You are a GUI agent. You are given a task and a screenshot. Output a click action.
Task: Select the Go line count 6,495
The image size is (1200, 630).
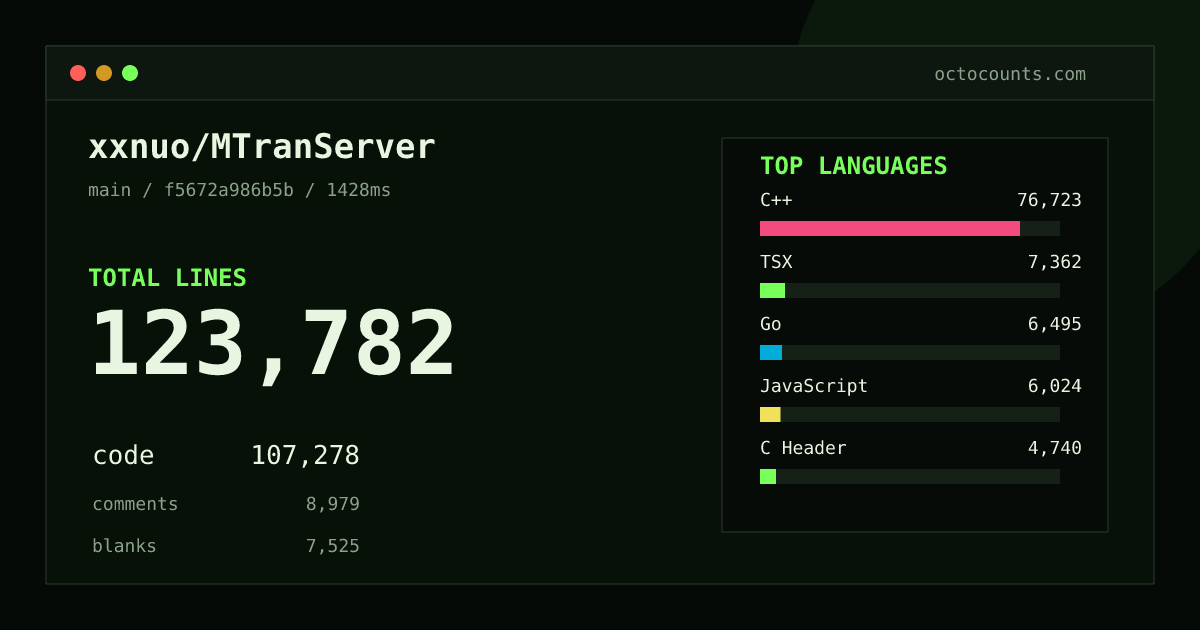point(1054,324)
